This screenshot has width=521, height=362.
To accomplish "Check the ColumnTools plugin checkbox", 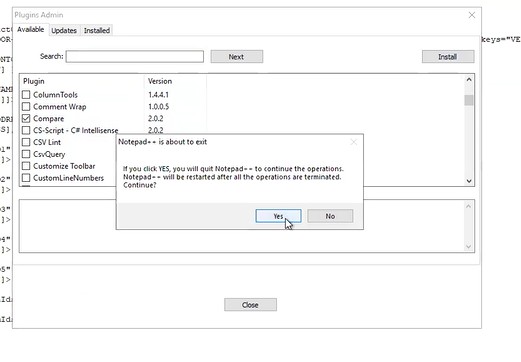I will point(26,95).
